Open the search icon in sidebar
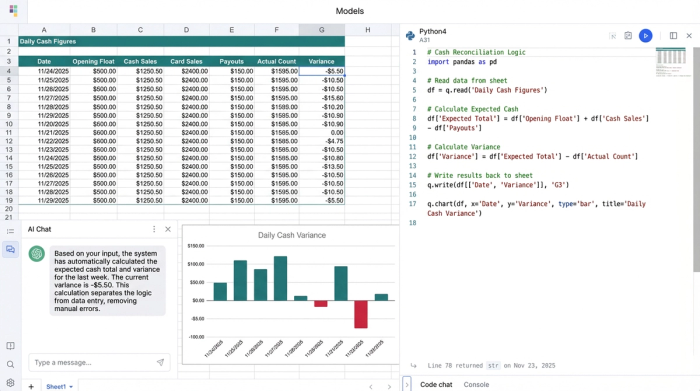Image resolution: width=700 pixels, height=391 pixels. pos(10,364)
